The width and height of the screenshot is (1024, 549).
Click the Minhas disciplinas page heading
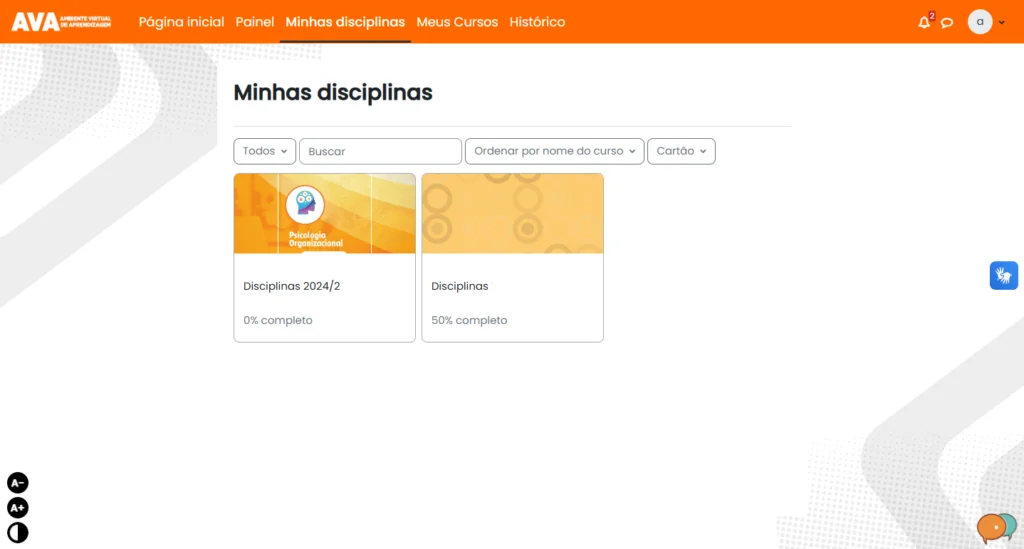tap(333, 93)
